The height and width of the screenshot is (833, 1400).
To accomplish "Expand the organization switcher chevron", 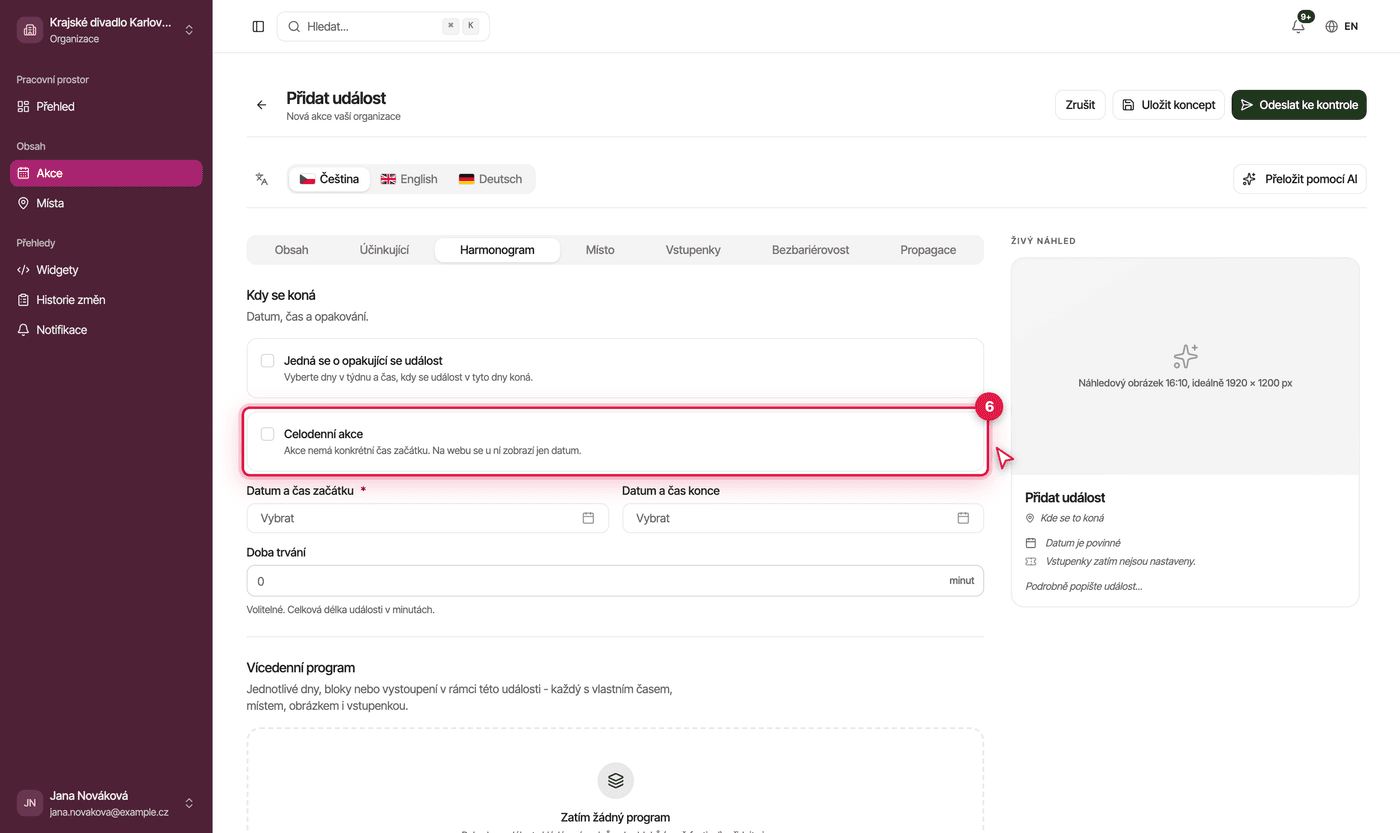I will (189, 30).
